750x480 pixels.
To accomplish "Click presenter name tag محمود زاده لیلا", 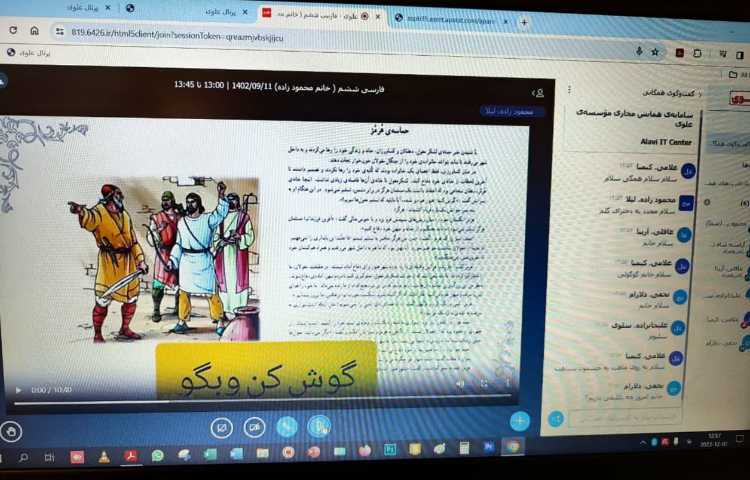I will [x=513, y=112].
